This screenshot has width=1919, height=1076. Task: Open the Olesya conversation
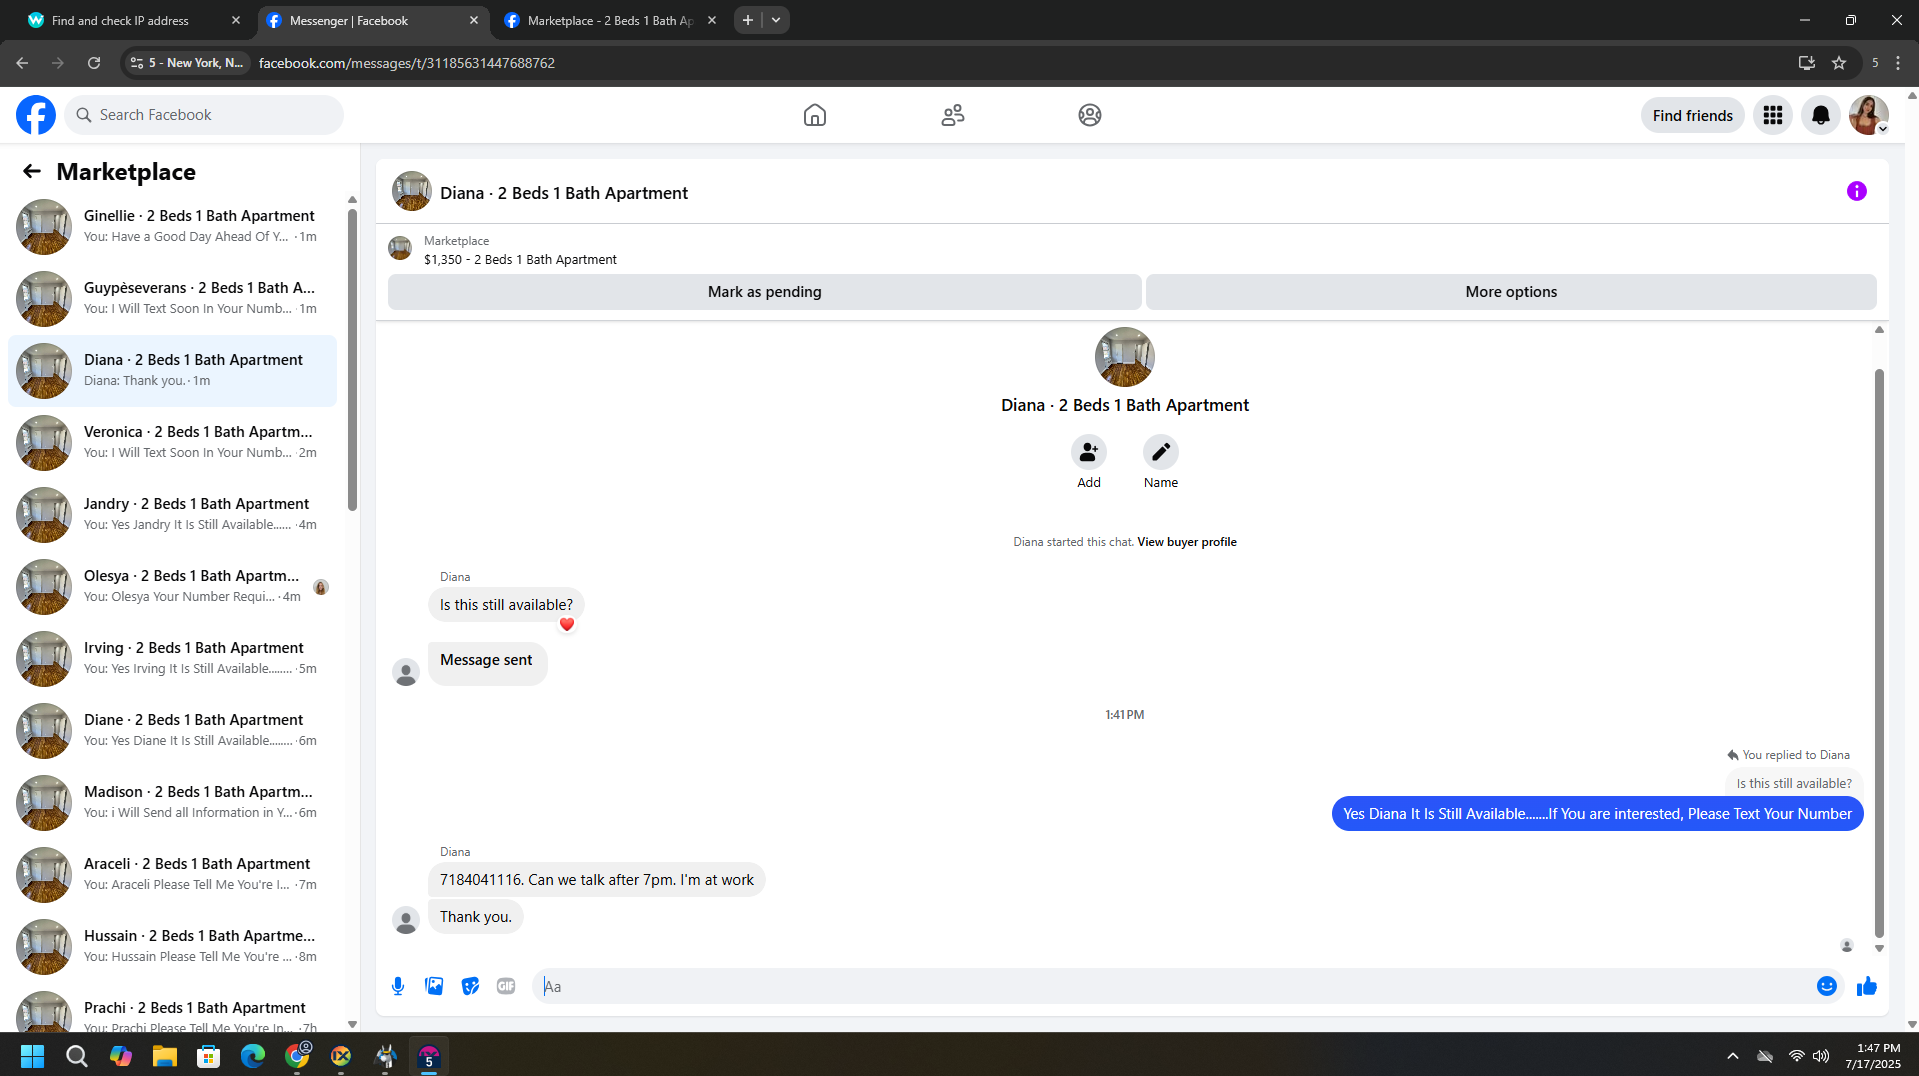tap(172, 587)
